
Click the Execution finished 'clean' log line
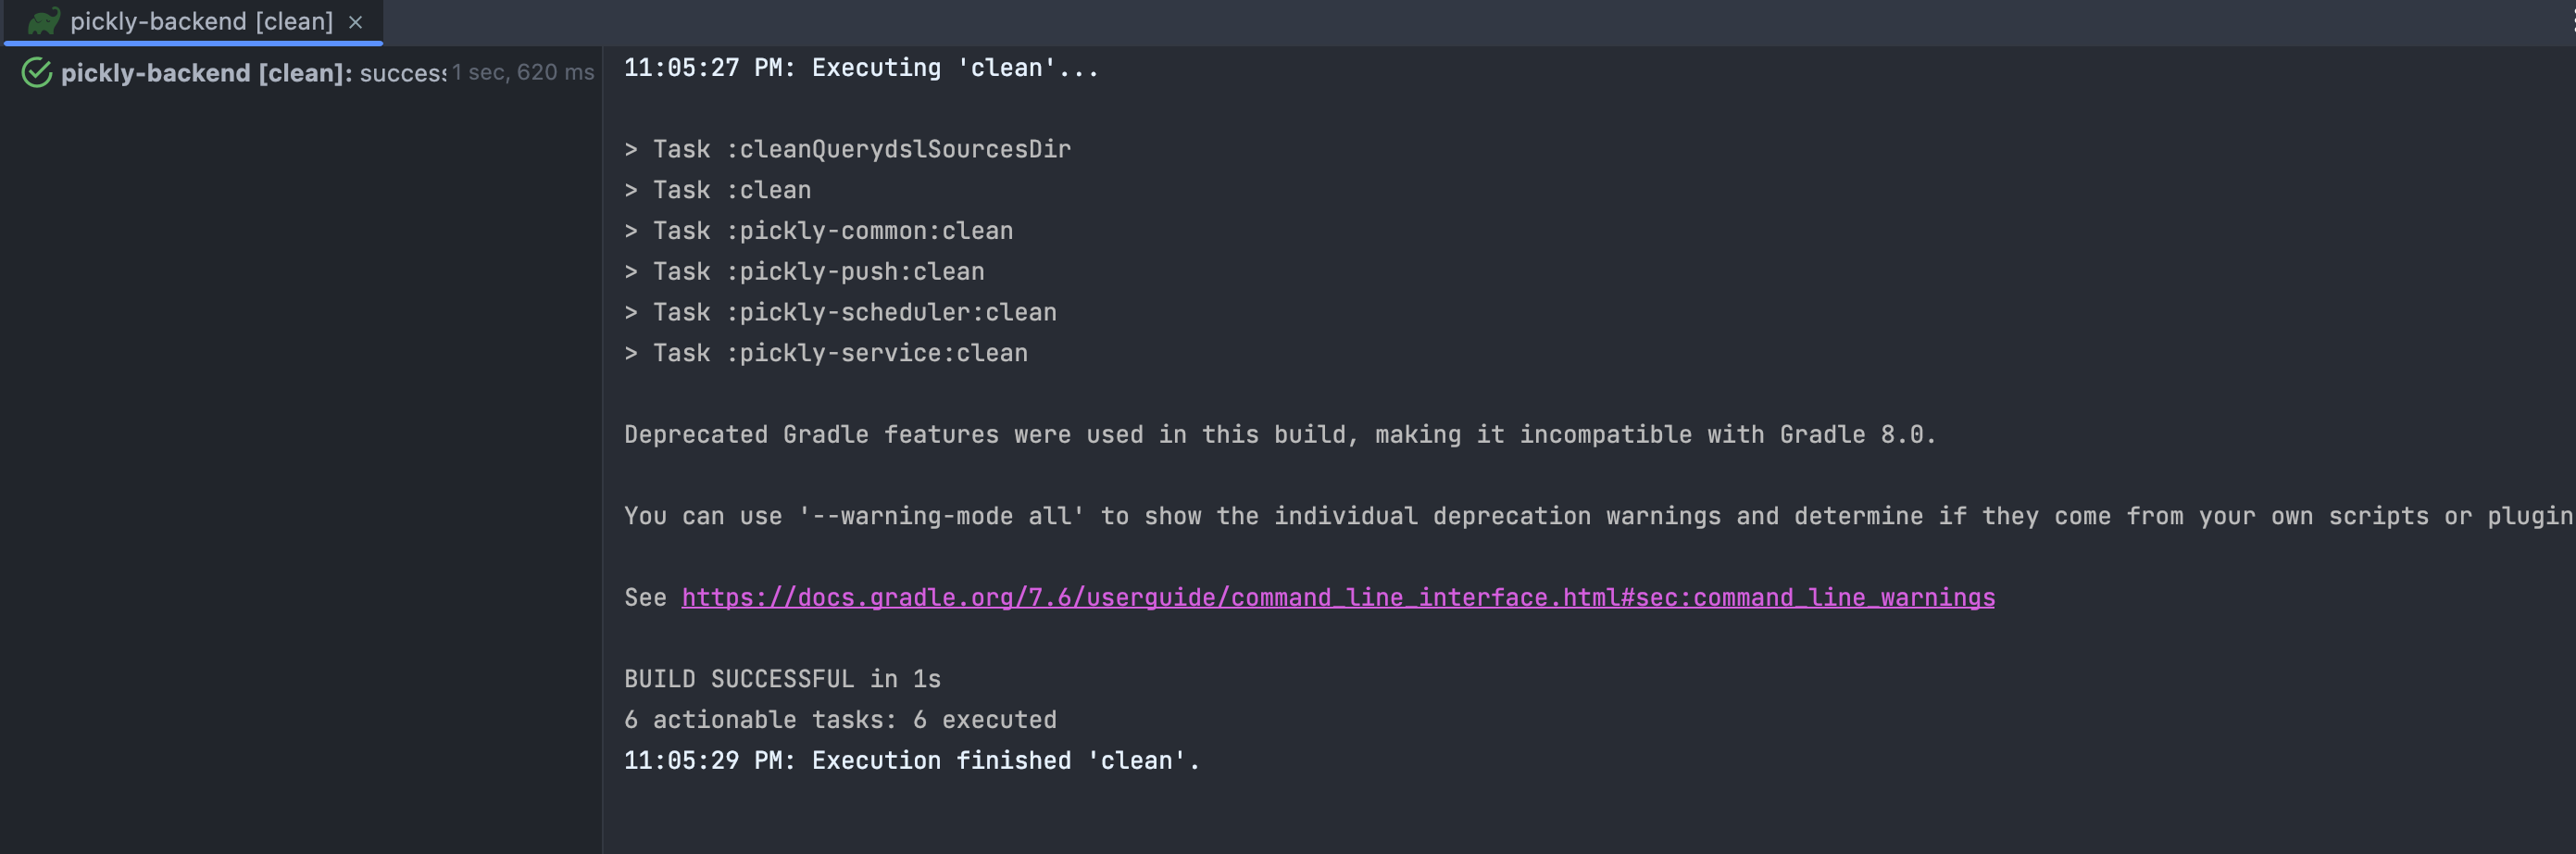[x=912, y=761]
